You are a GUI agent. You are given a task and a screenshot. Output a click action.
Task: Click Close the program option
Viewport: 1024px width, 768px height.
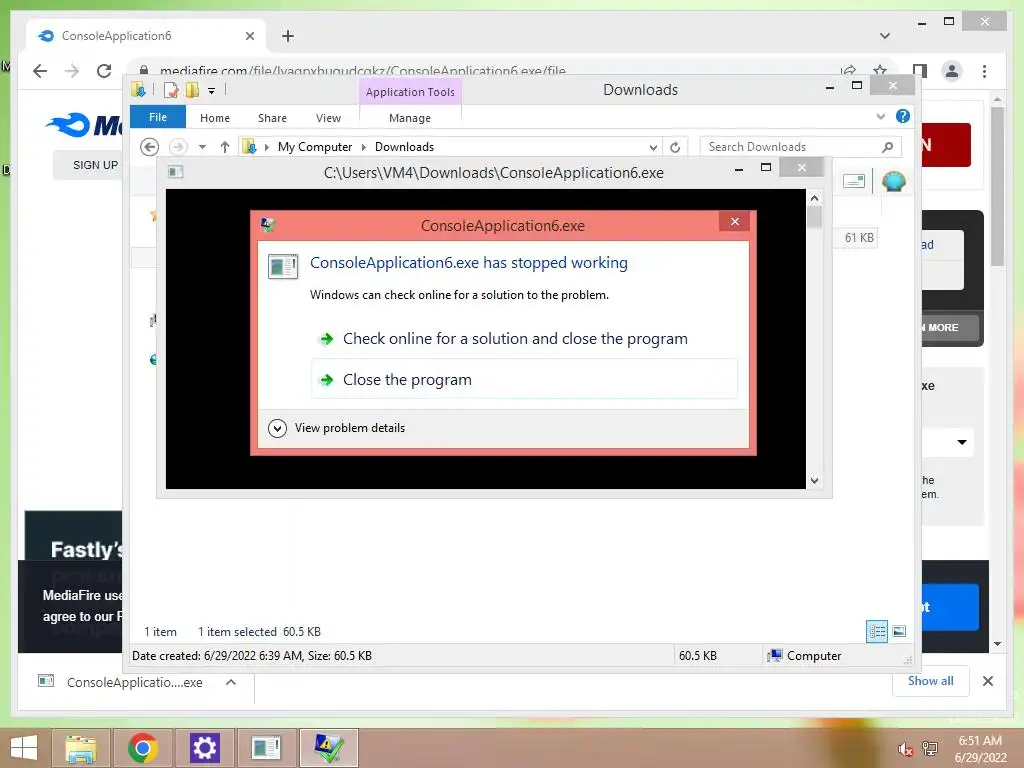click(x=524, y=379)
